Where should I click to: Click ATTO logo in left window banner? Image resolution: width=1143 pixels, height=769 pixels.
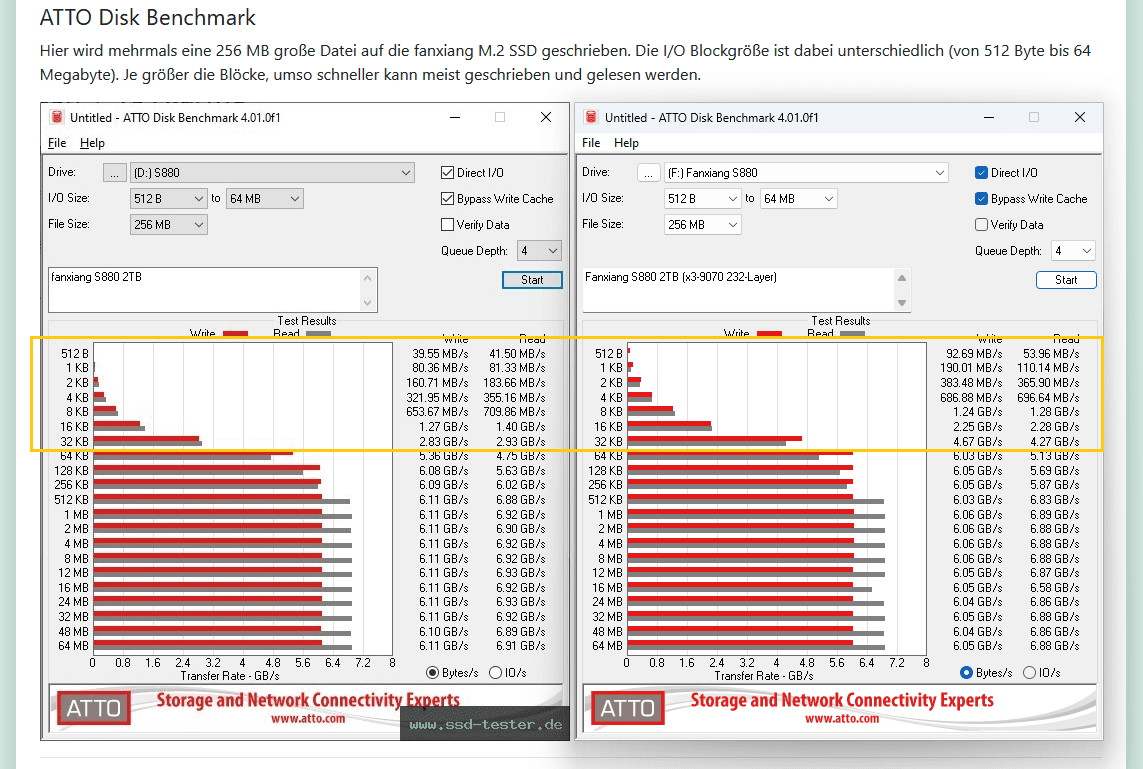point(93,708)
